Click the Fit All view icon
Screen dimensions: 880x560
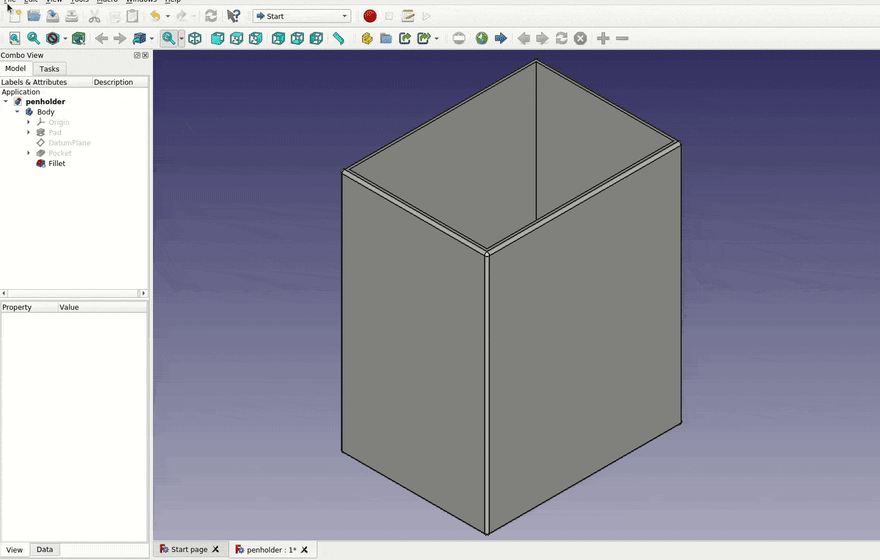[15, 38]
